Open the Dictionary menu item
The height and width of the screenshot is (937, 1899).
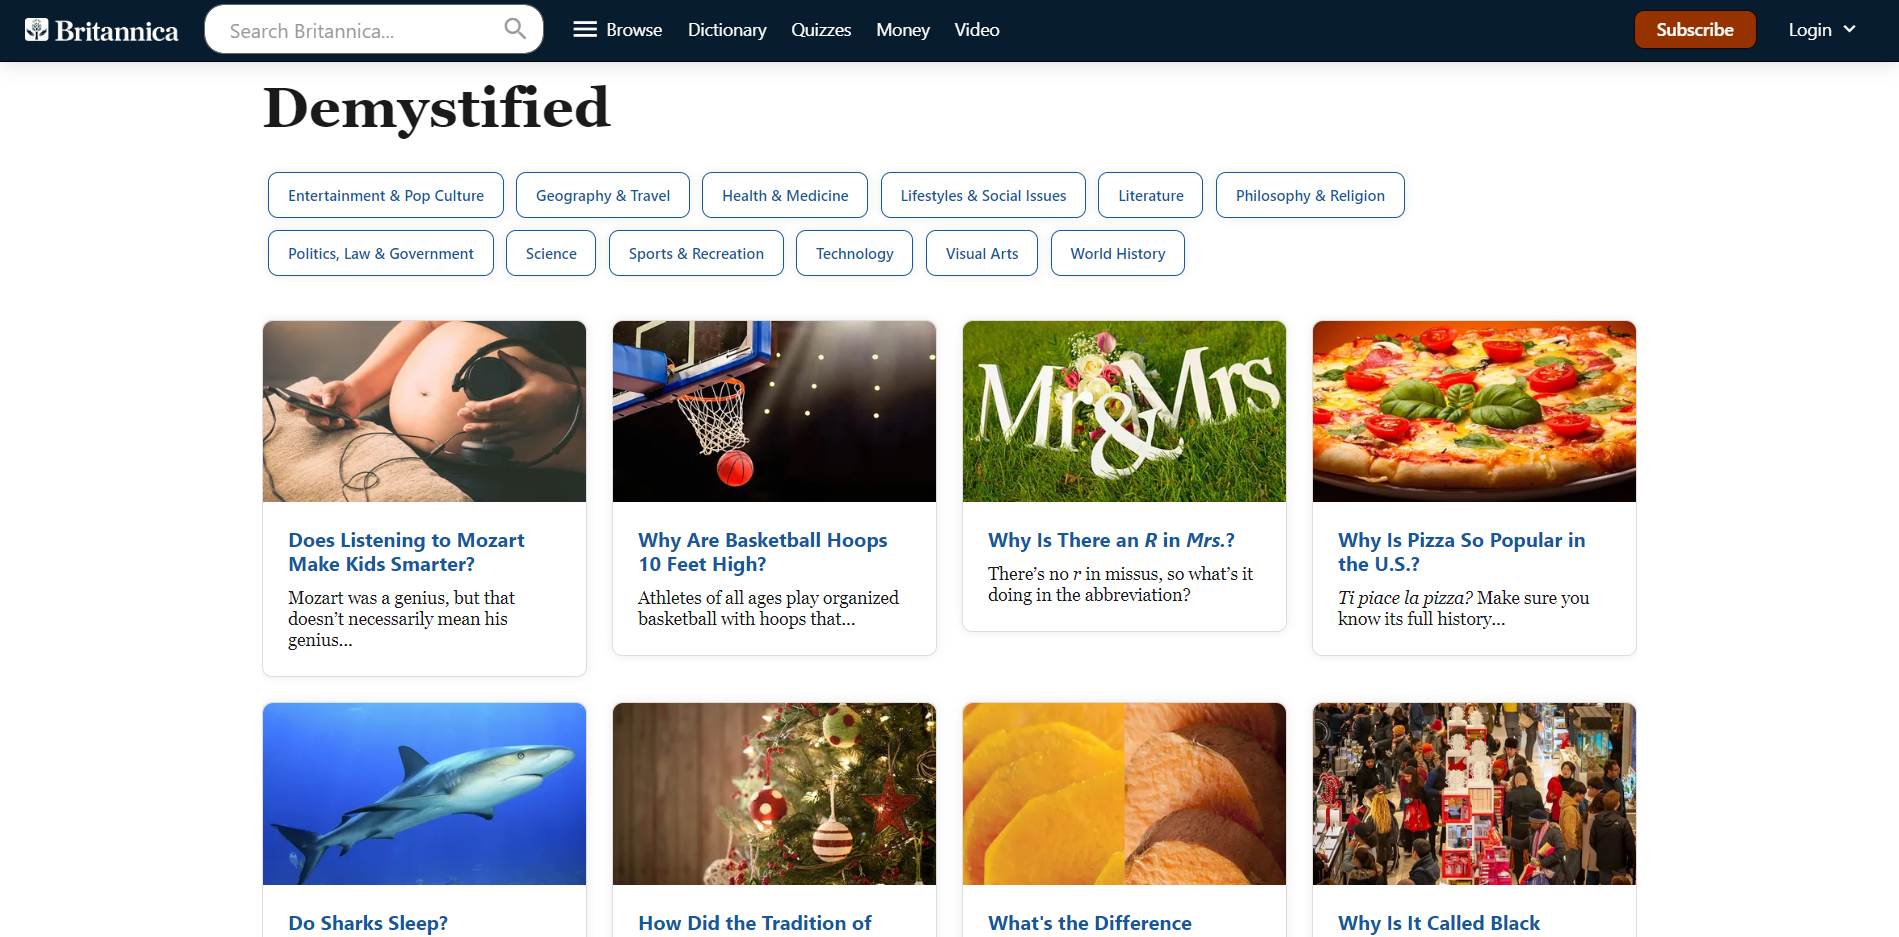coord(727,30)
